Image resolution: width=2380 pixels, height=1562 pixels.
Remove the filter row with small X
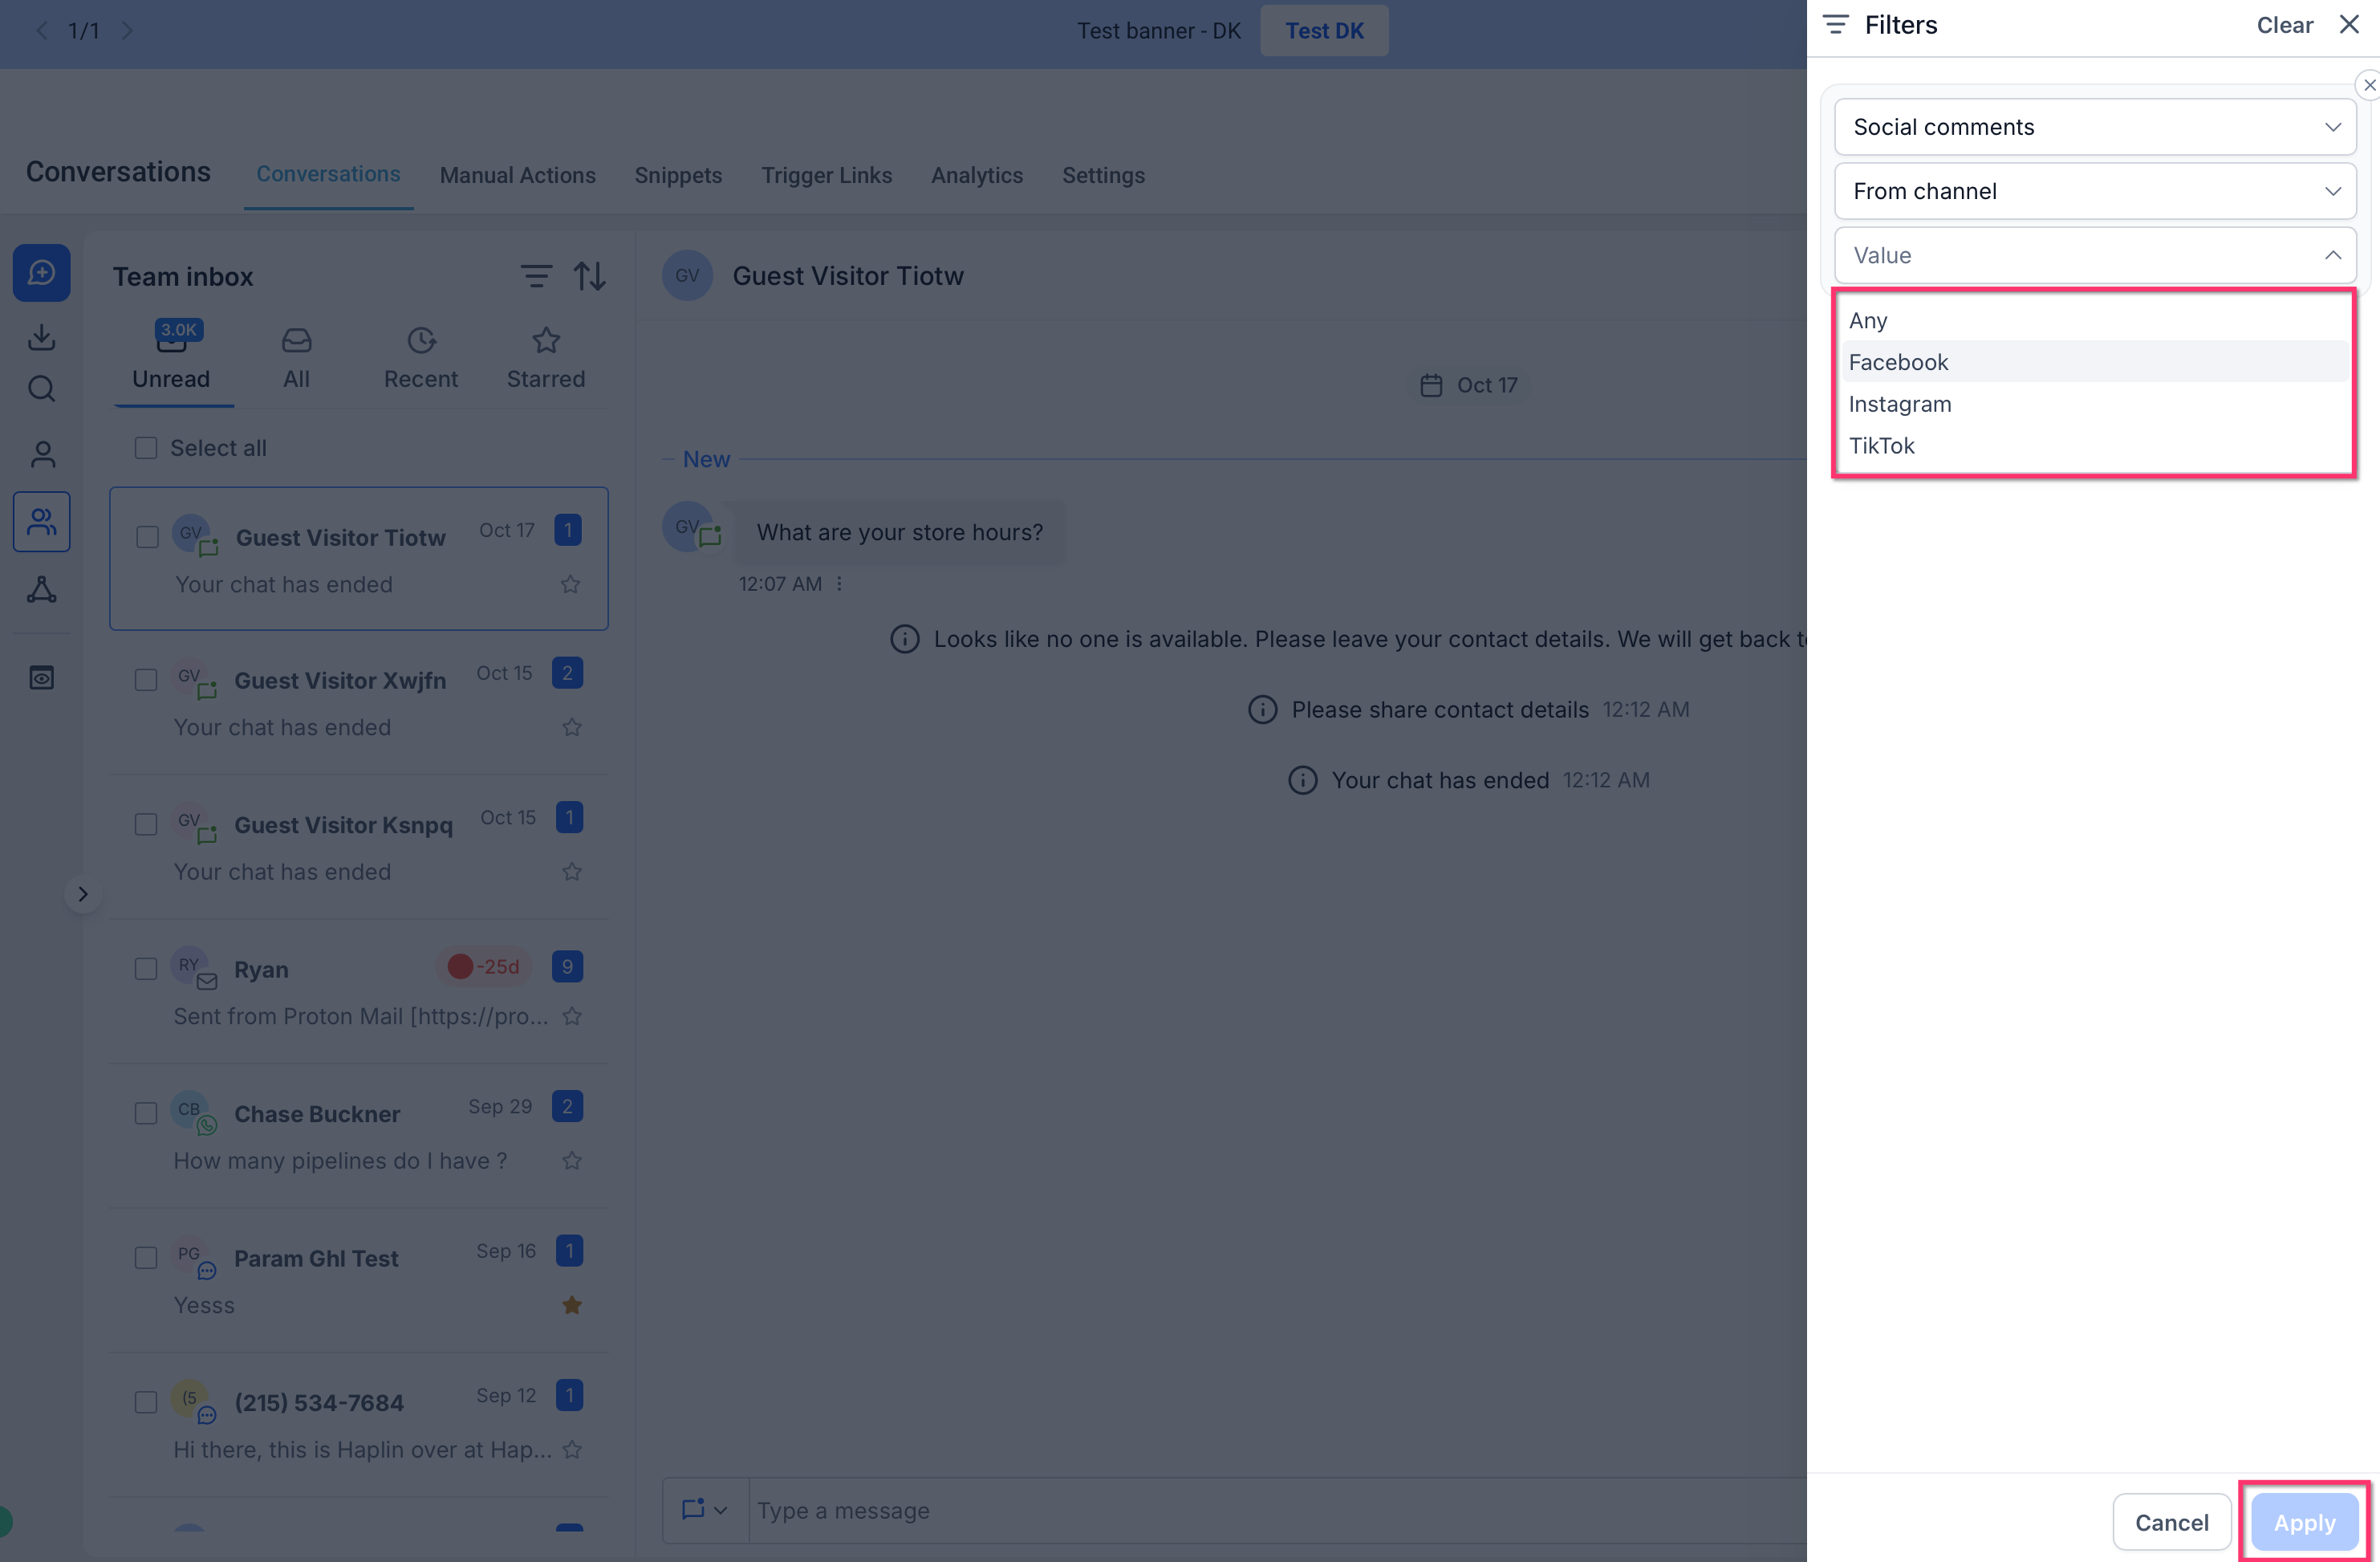coord(2369,85)
